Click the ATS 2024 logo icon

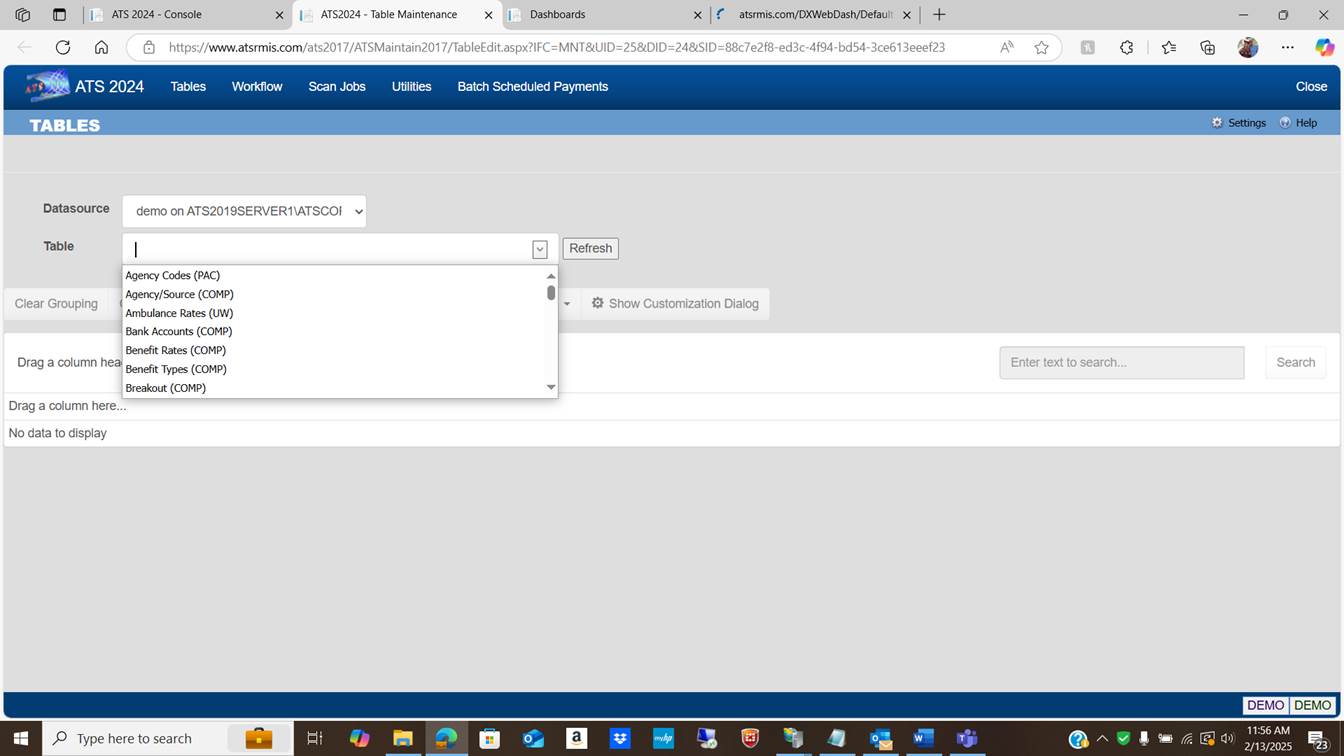(x=47, y=86)
